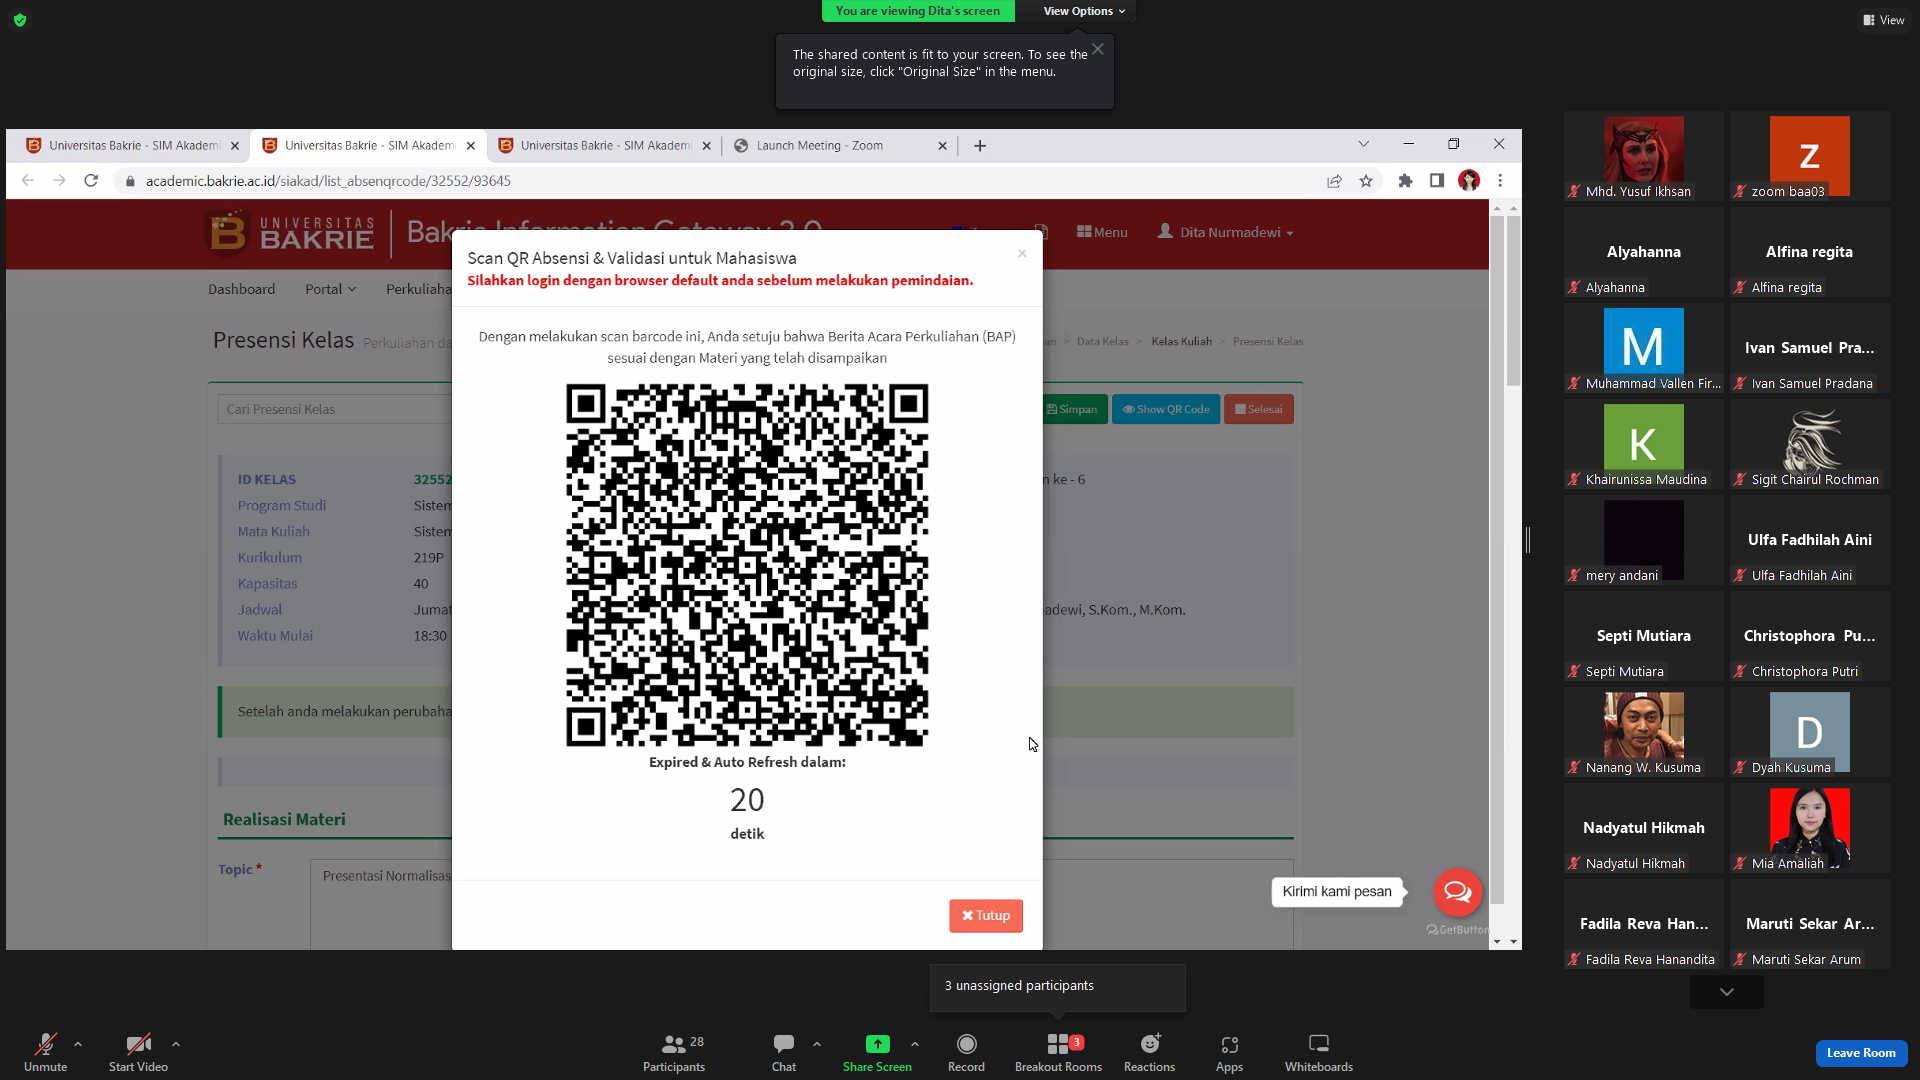Expand the Portal nav dropdown

(330, 289)
